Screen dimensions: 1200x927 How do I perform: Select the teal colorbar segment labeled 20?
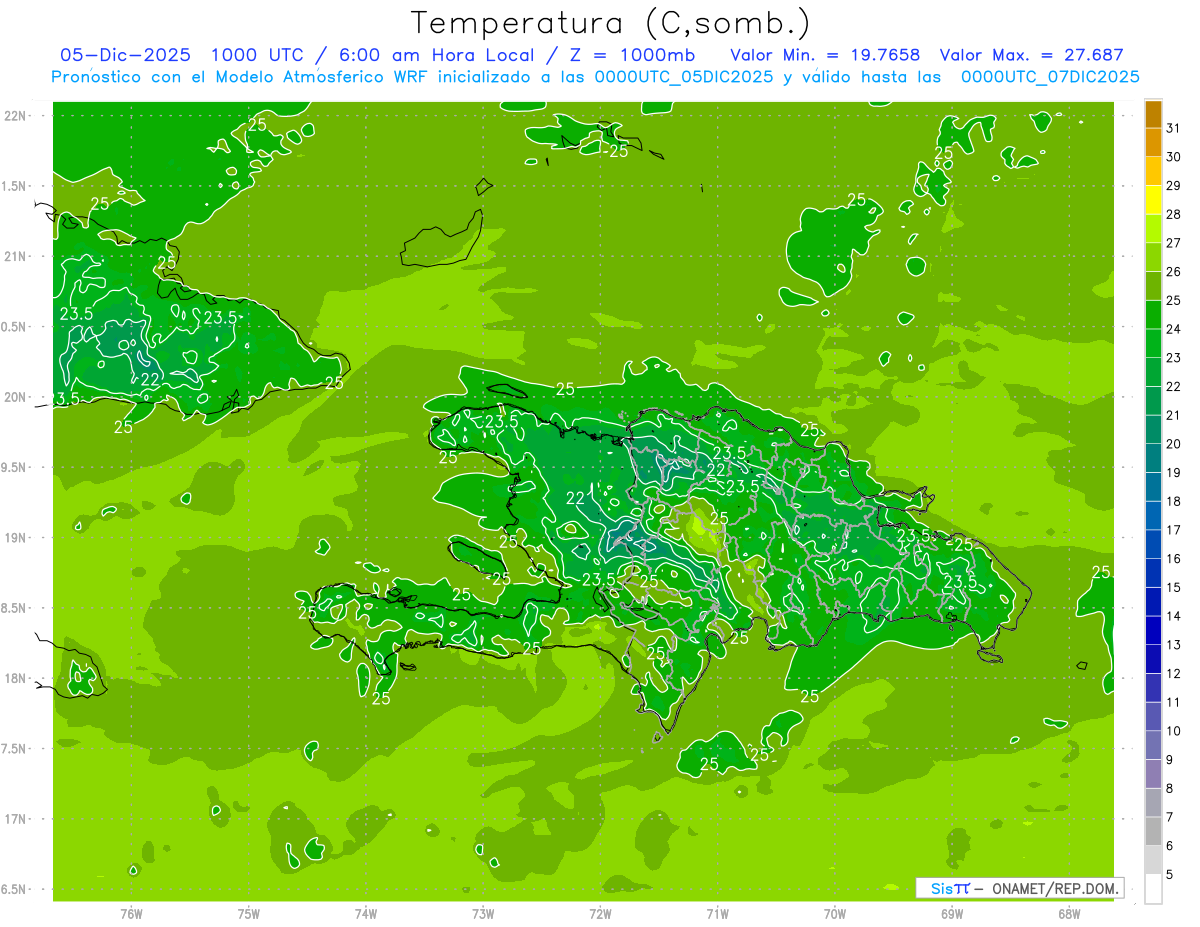(x=1153, y=429)
